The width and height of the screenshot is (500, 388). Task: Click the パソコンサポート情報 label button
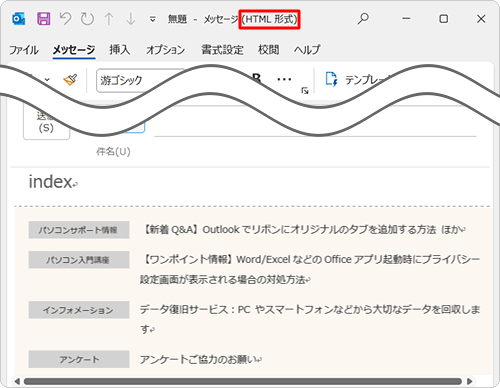click(79, 230)
